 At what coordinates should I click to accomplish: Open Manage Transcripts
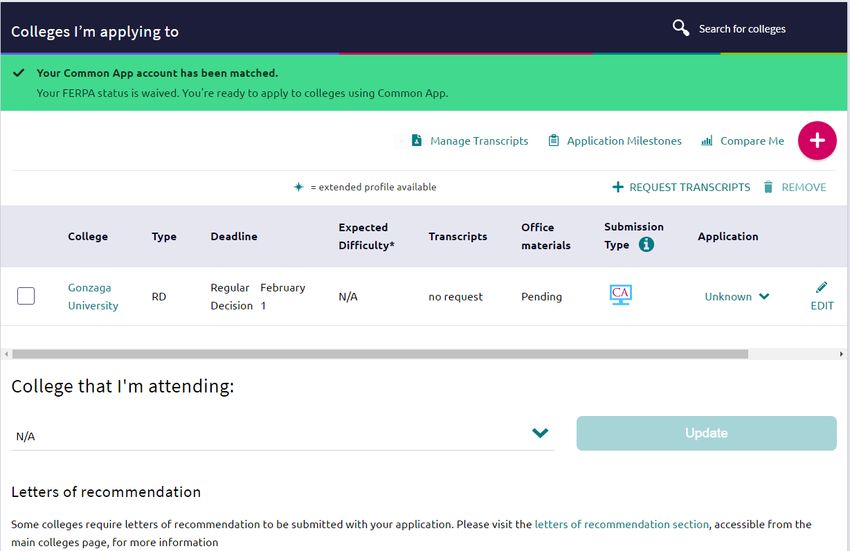tap(479, 141)
